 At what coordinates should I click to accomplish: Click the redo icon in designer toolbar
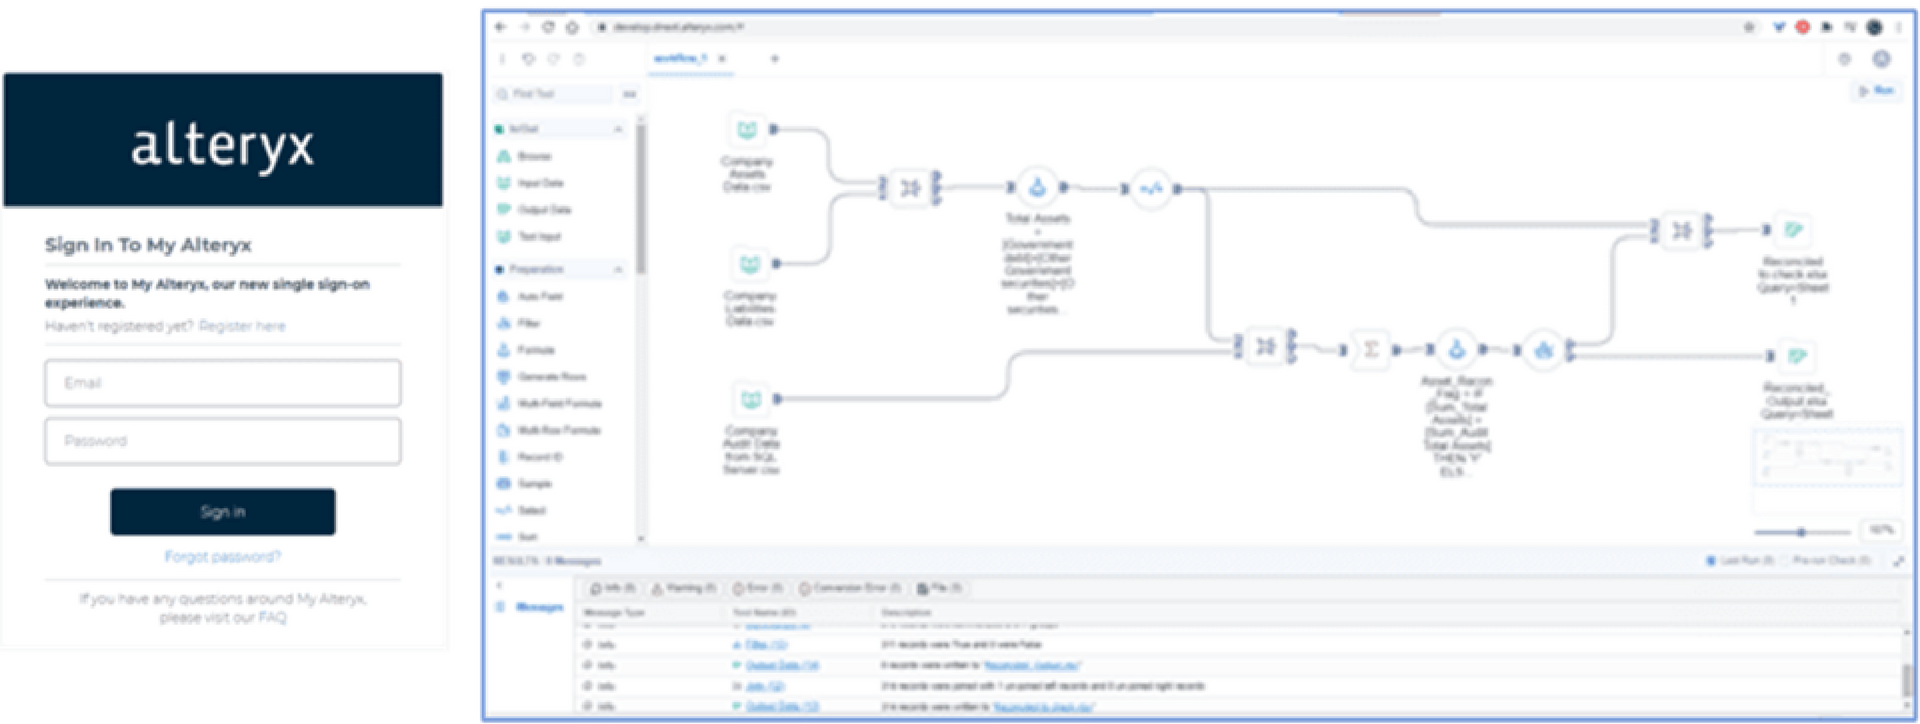(x=553, y=59)
